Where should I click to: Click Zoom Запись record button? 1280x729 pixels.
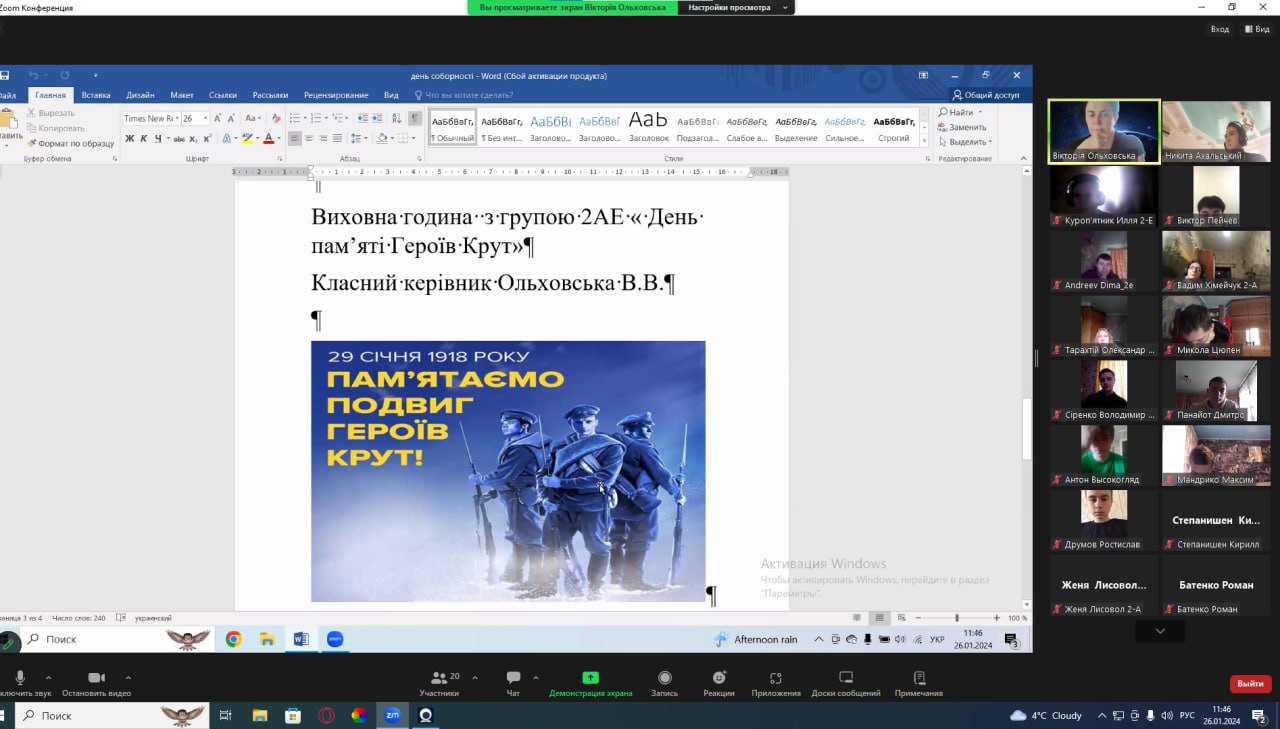tap(665, 684)
